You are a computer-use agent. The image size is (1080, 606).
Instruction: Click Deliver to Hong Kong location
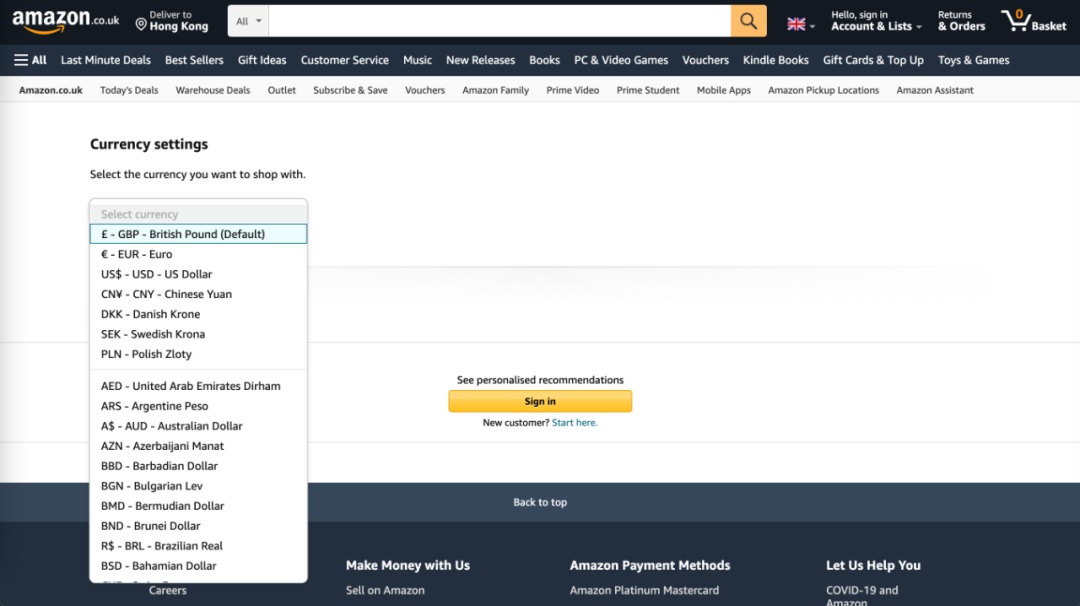coord(172,21)
